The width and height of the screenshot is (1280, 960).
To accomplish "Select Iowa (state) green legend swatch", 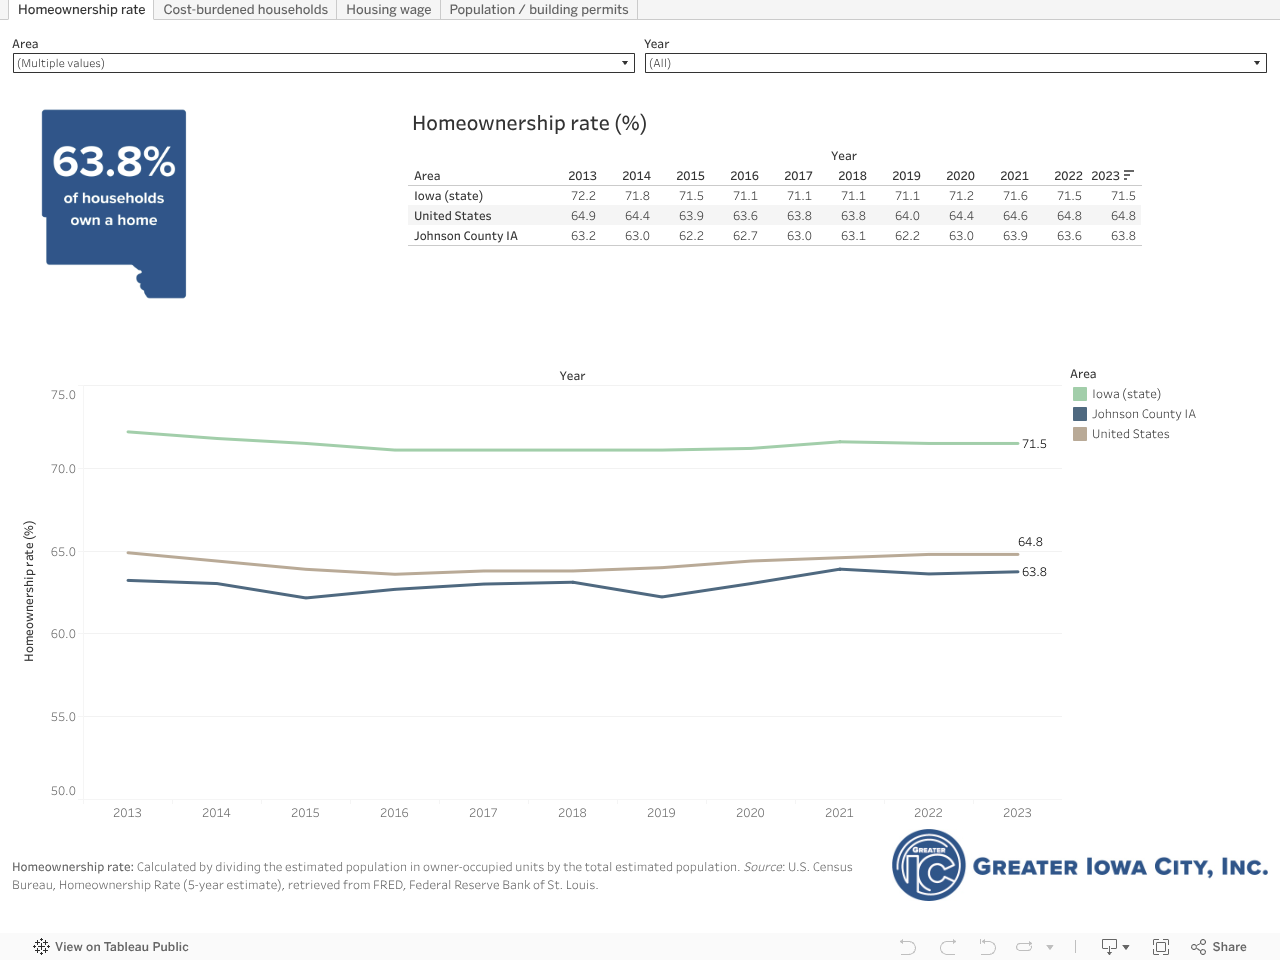I will click(1080, 394).
